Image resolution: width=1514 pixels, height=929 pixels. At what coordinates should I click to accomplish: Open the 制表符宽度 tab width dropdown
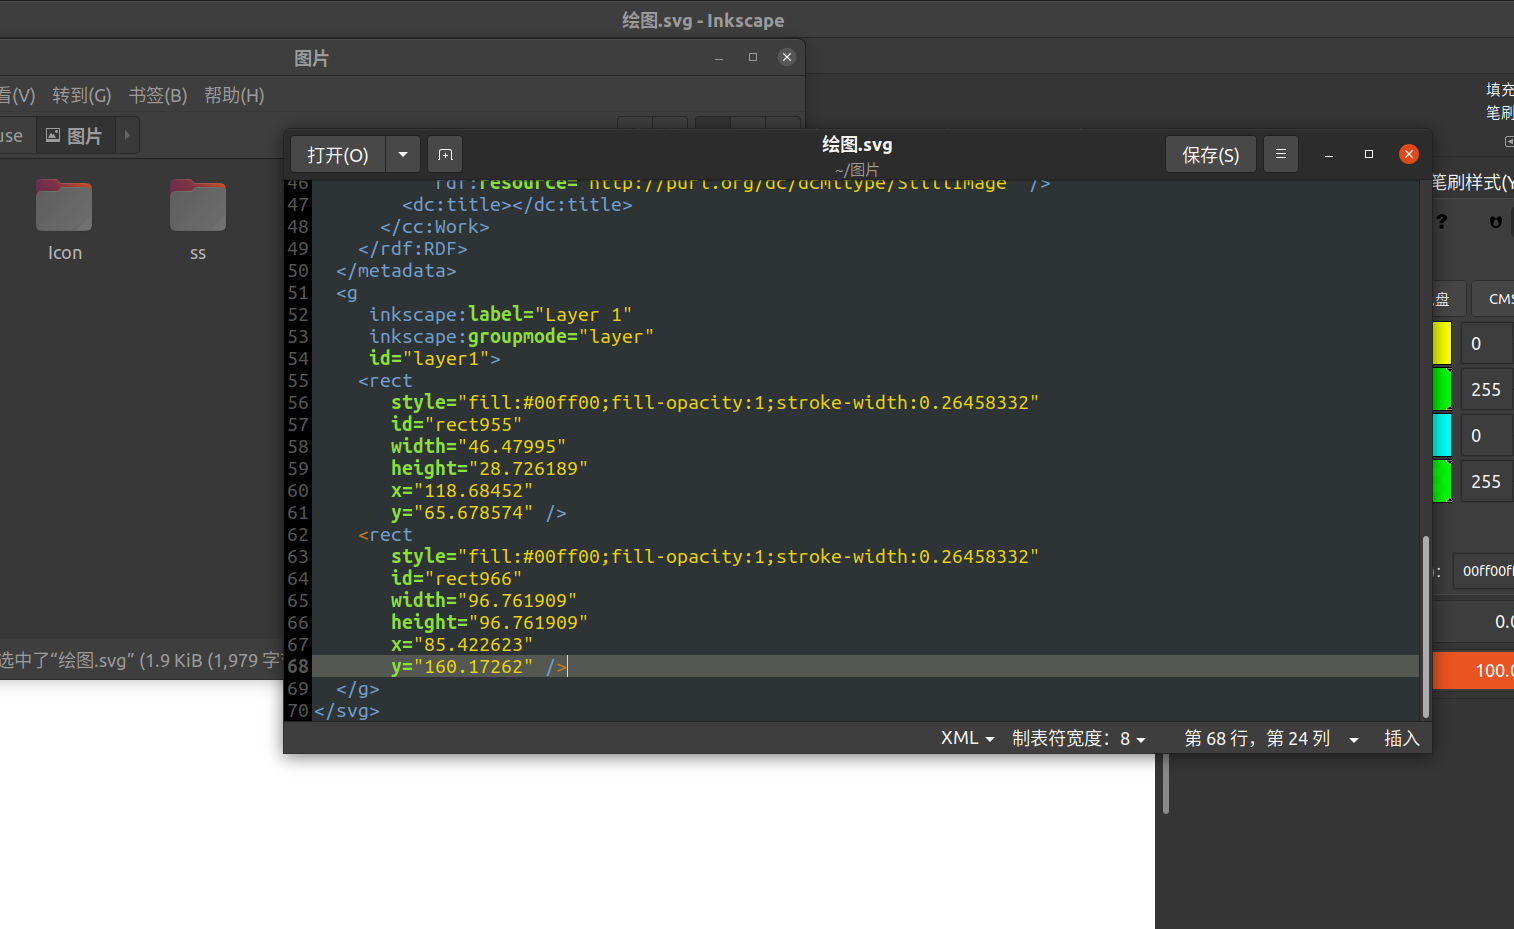tap(1078, 739)
